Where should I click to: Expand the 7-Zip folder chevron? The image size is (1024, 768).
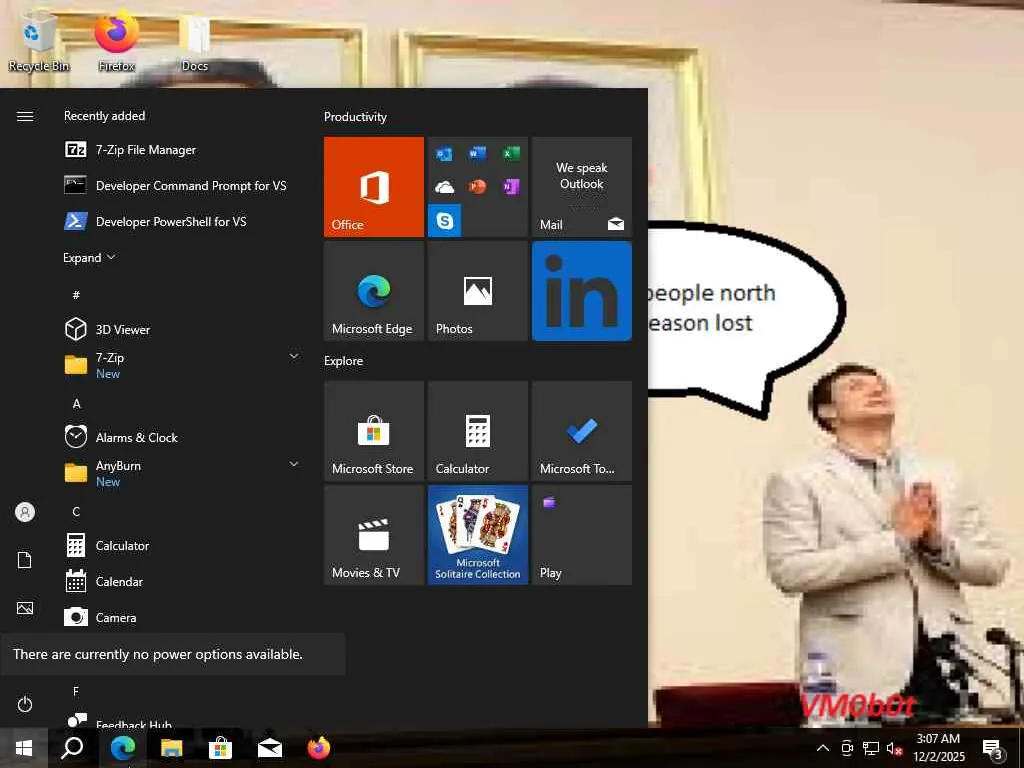click(294, 356)
